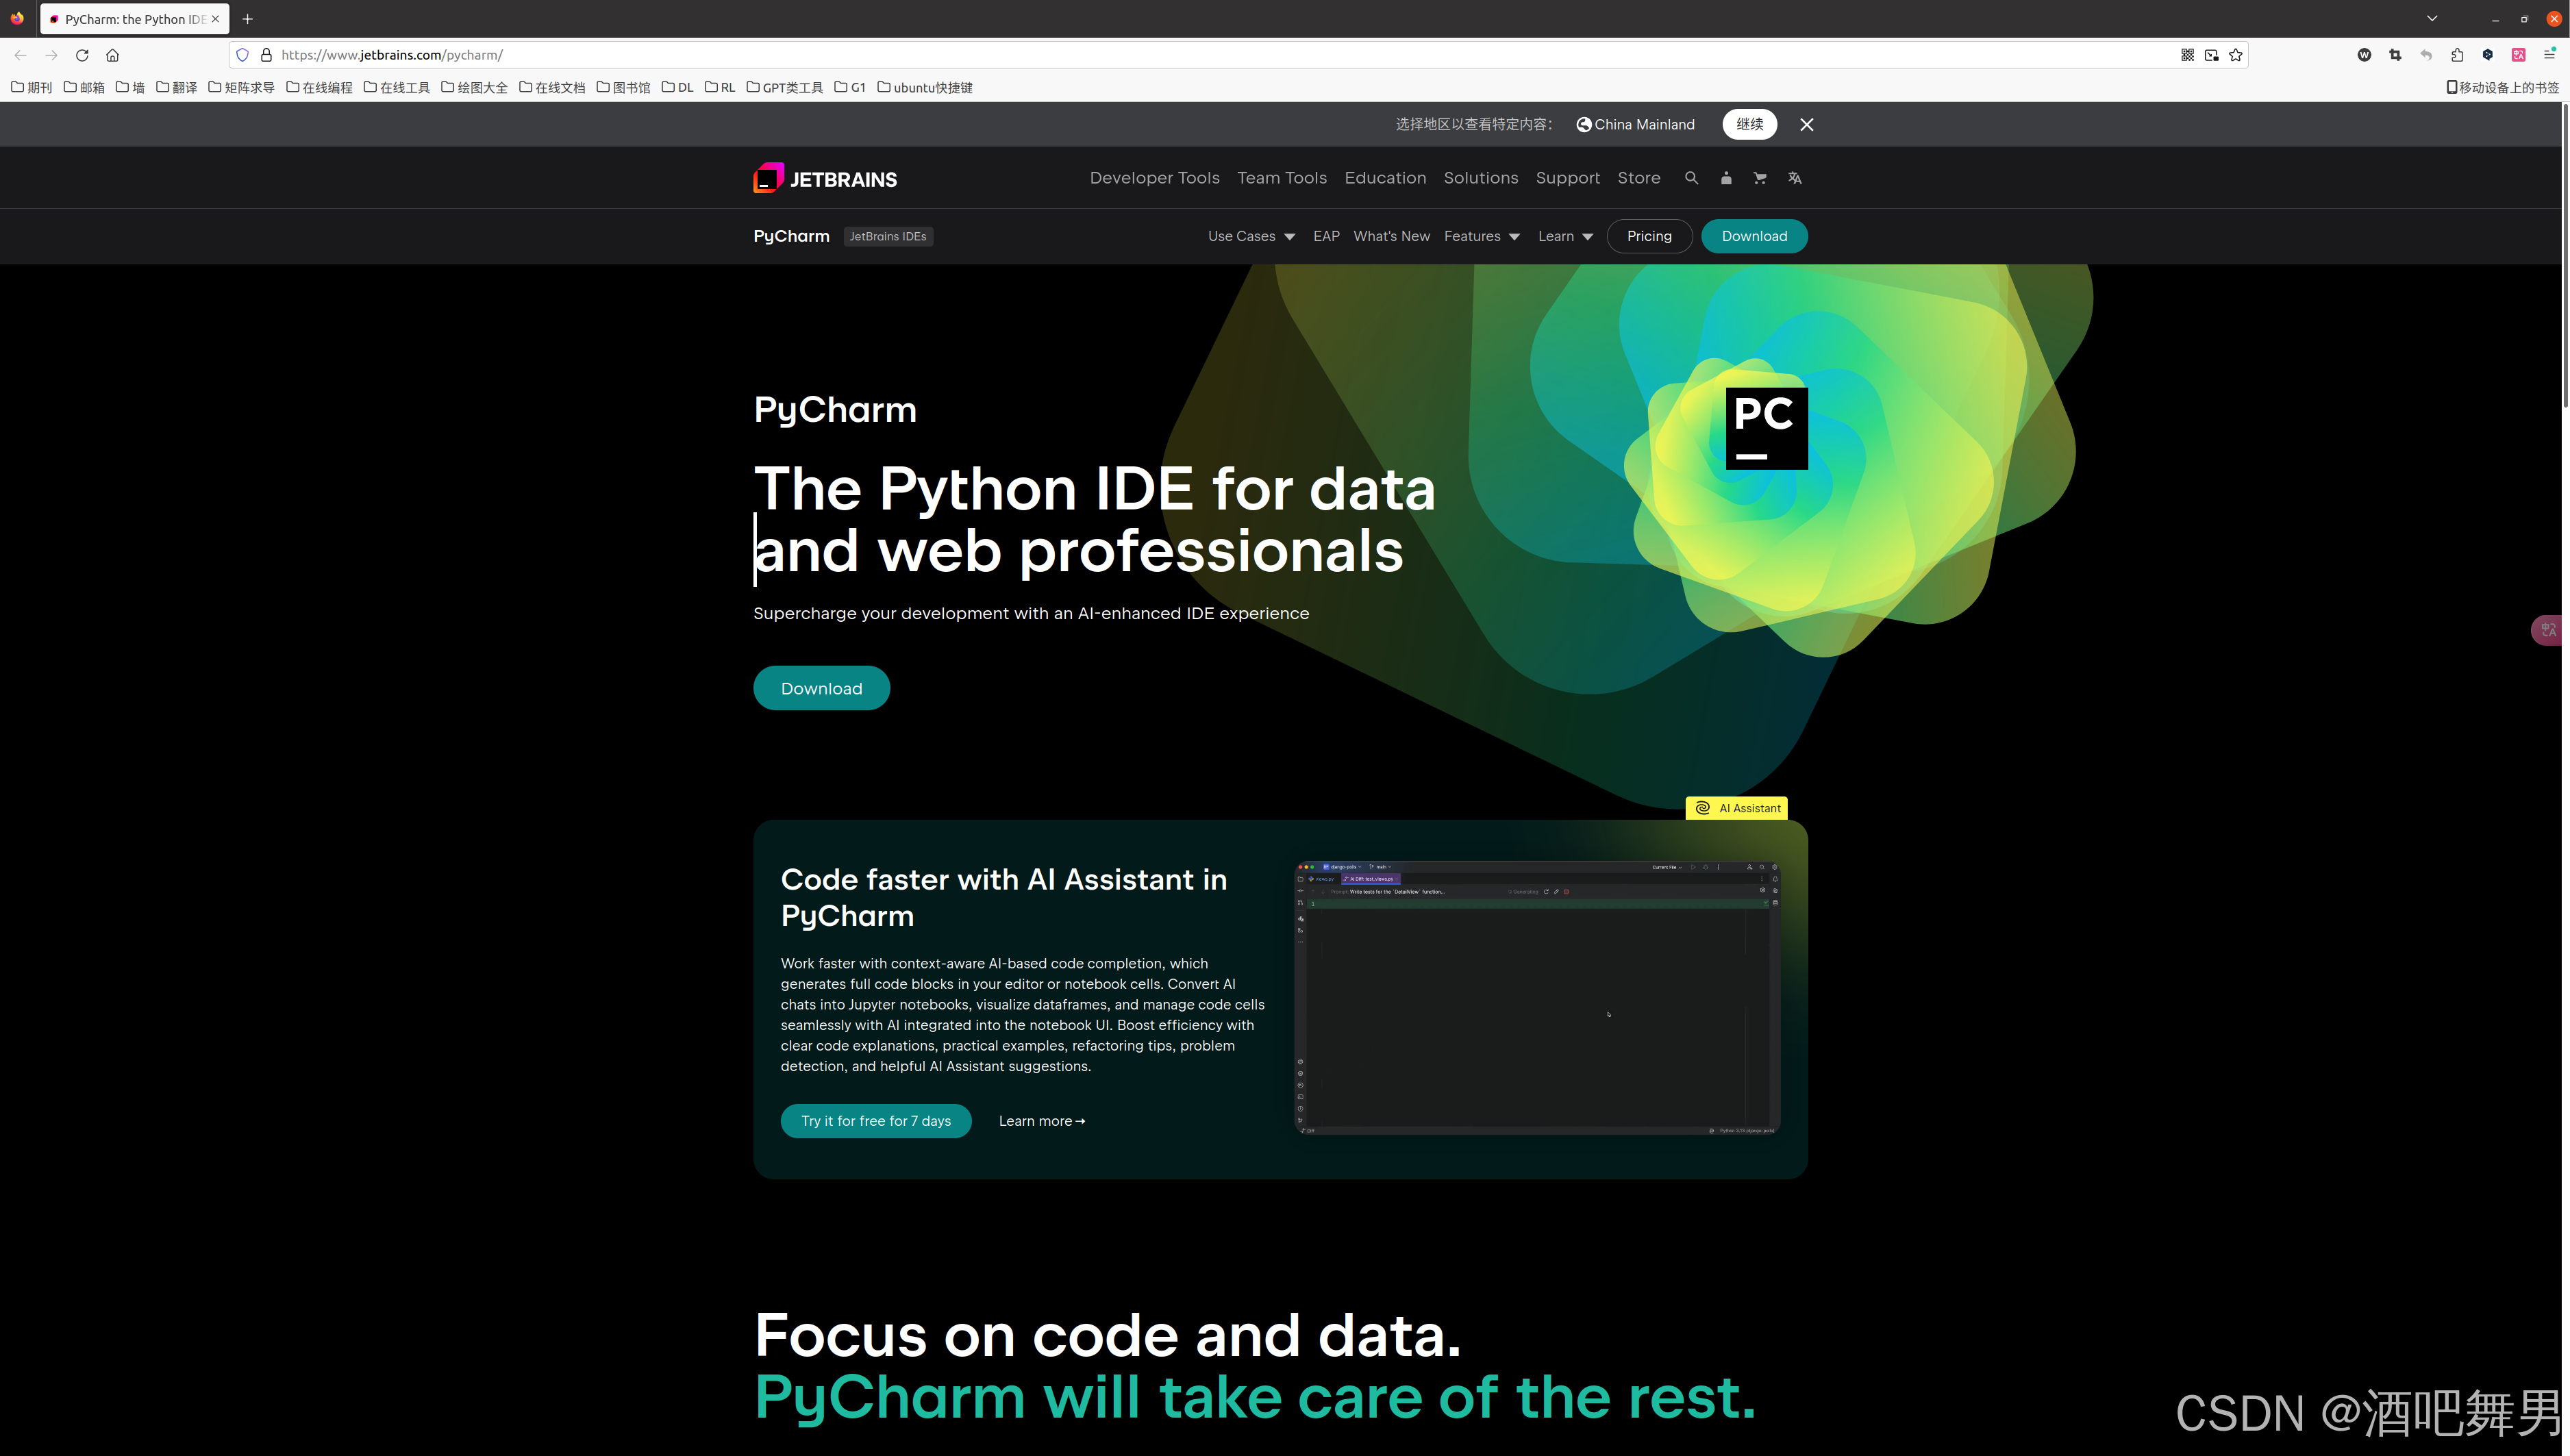
Task: Reload the page with refresh icon
Action: click(x=82, y=55)
